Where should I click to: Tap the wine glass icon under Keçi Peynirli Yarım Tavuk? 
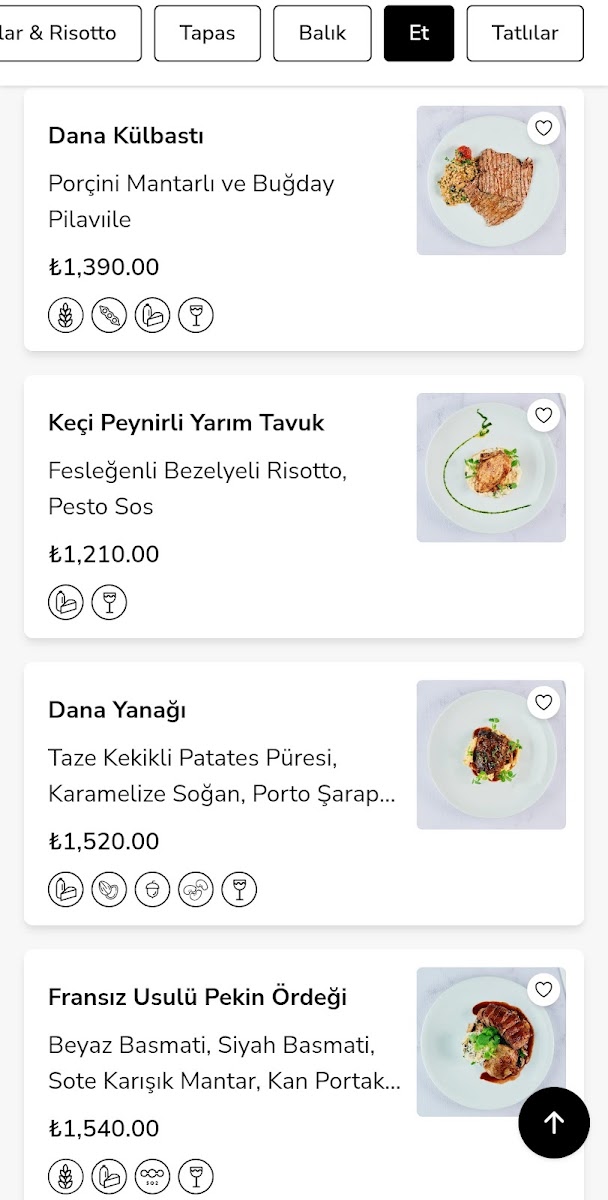pos(109,603)
